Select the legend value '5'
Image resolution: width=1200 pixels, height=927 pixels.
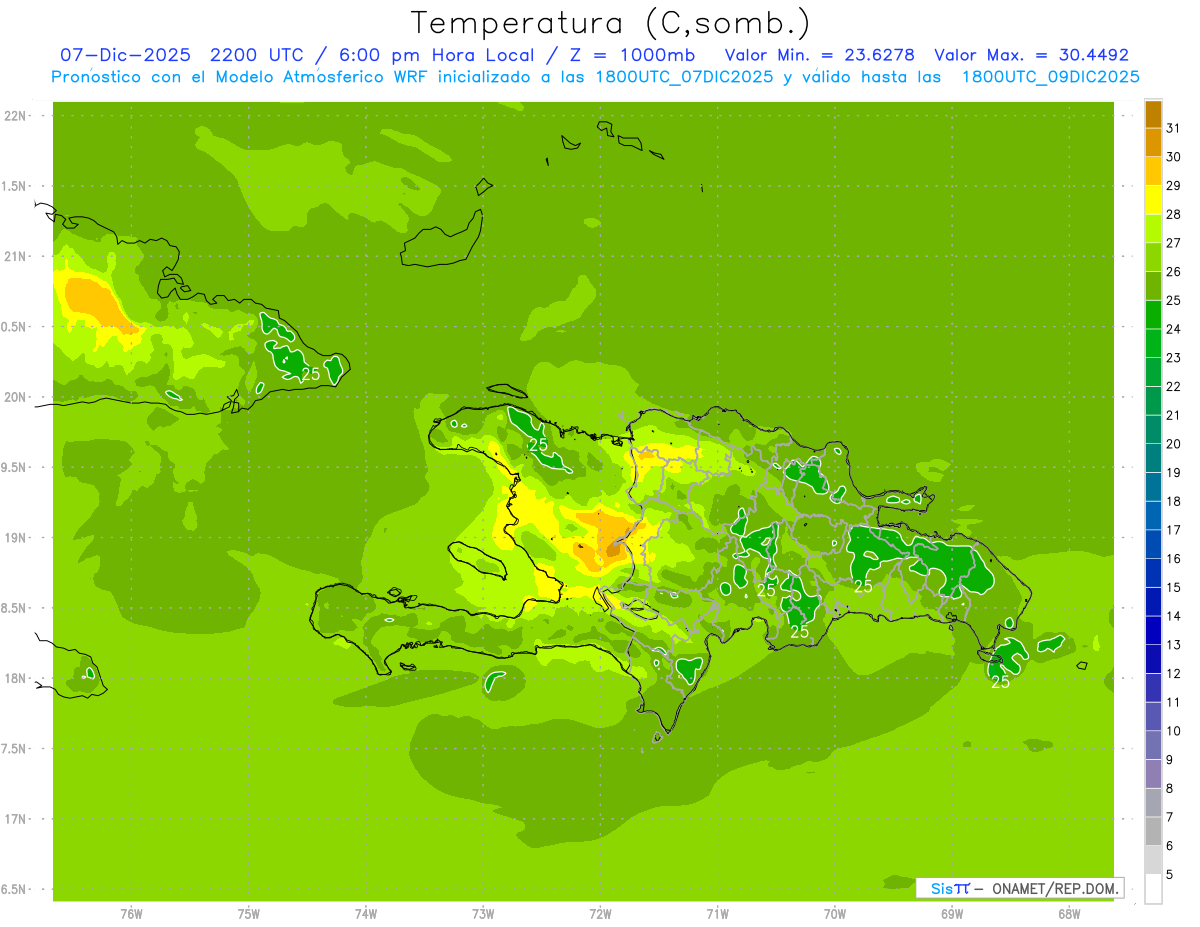[1170, 874]
